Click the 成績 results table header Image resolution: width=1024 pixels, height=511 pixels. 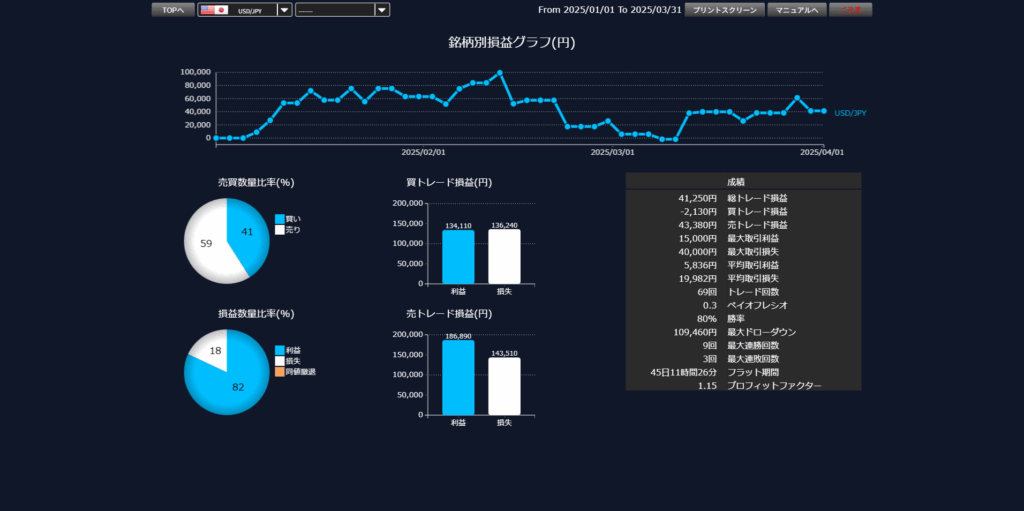pyautogui.click(x=743, y=181)
